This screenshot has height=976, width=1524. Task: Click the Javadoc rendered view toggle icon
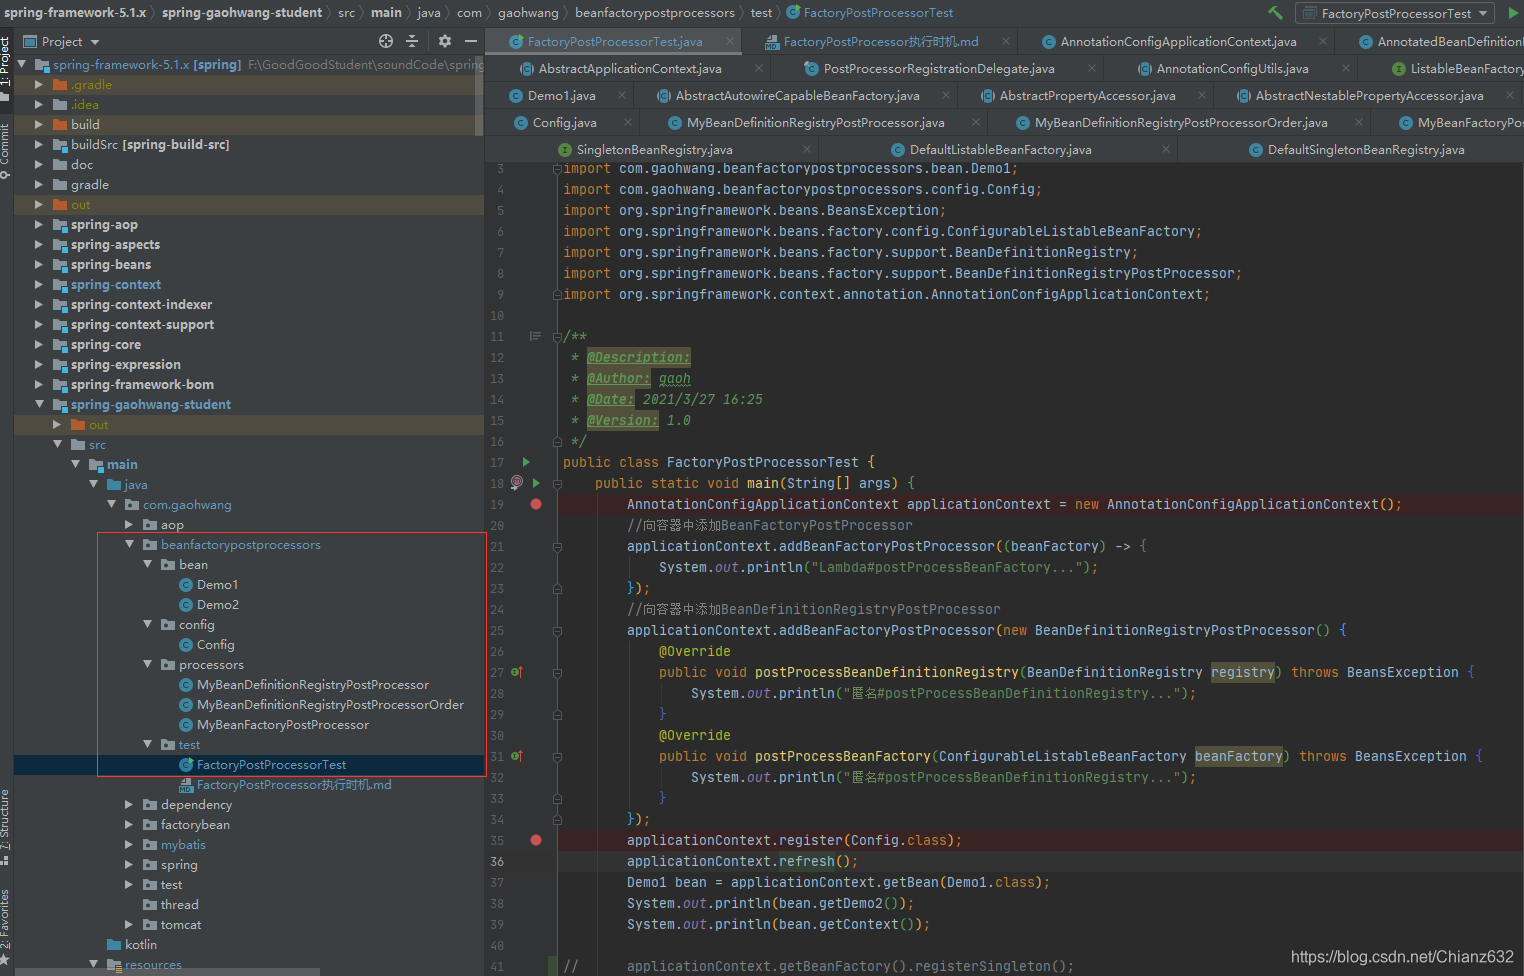(535, 337)
